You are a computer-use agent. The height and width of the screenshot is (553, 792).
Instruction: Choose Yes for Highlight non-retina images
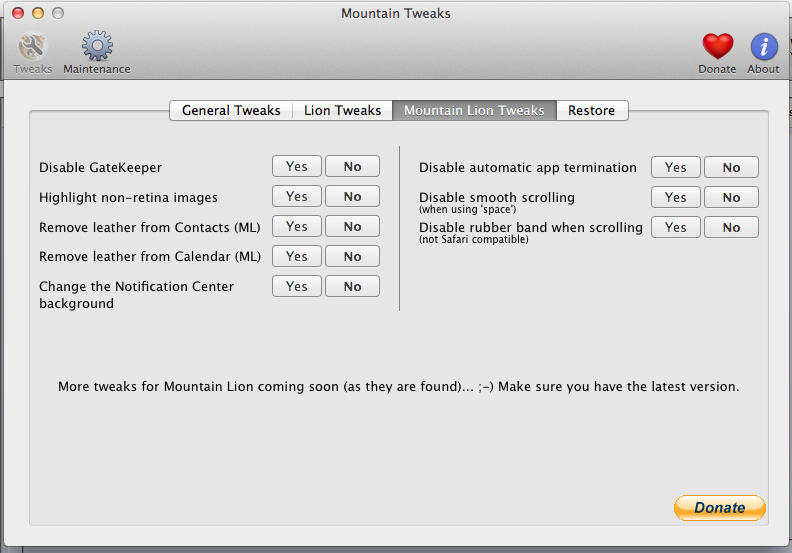click(296, 196)
